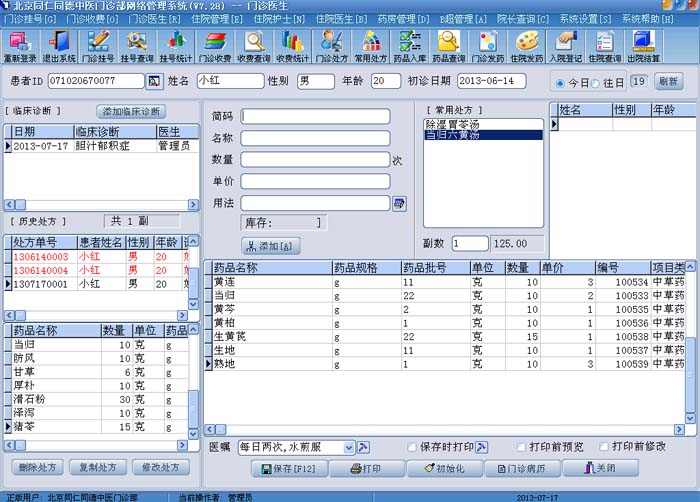Click right arrow of clinical diagnosis horizontal scrollbar
700x502 pixels.
[193, 205]
